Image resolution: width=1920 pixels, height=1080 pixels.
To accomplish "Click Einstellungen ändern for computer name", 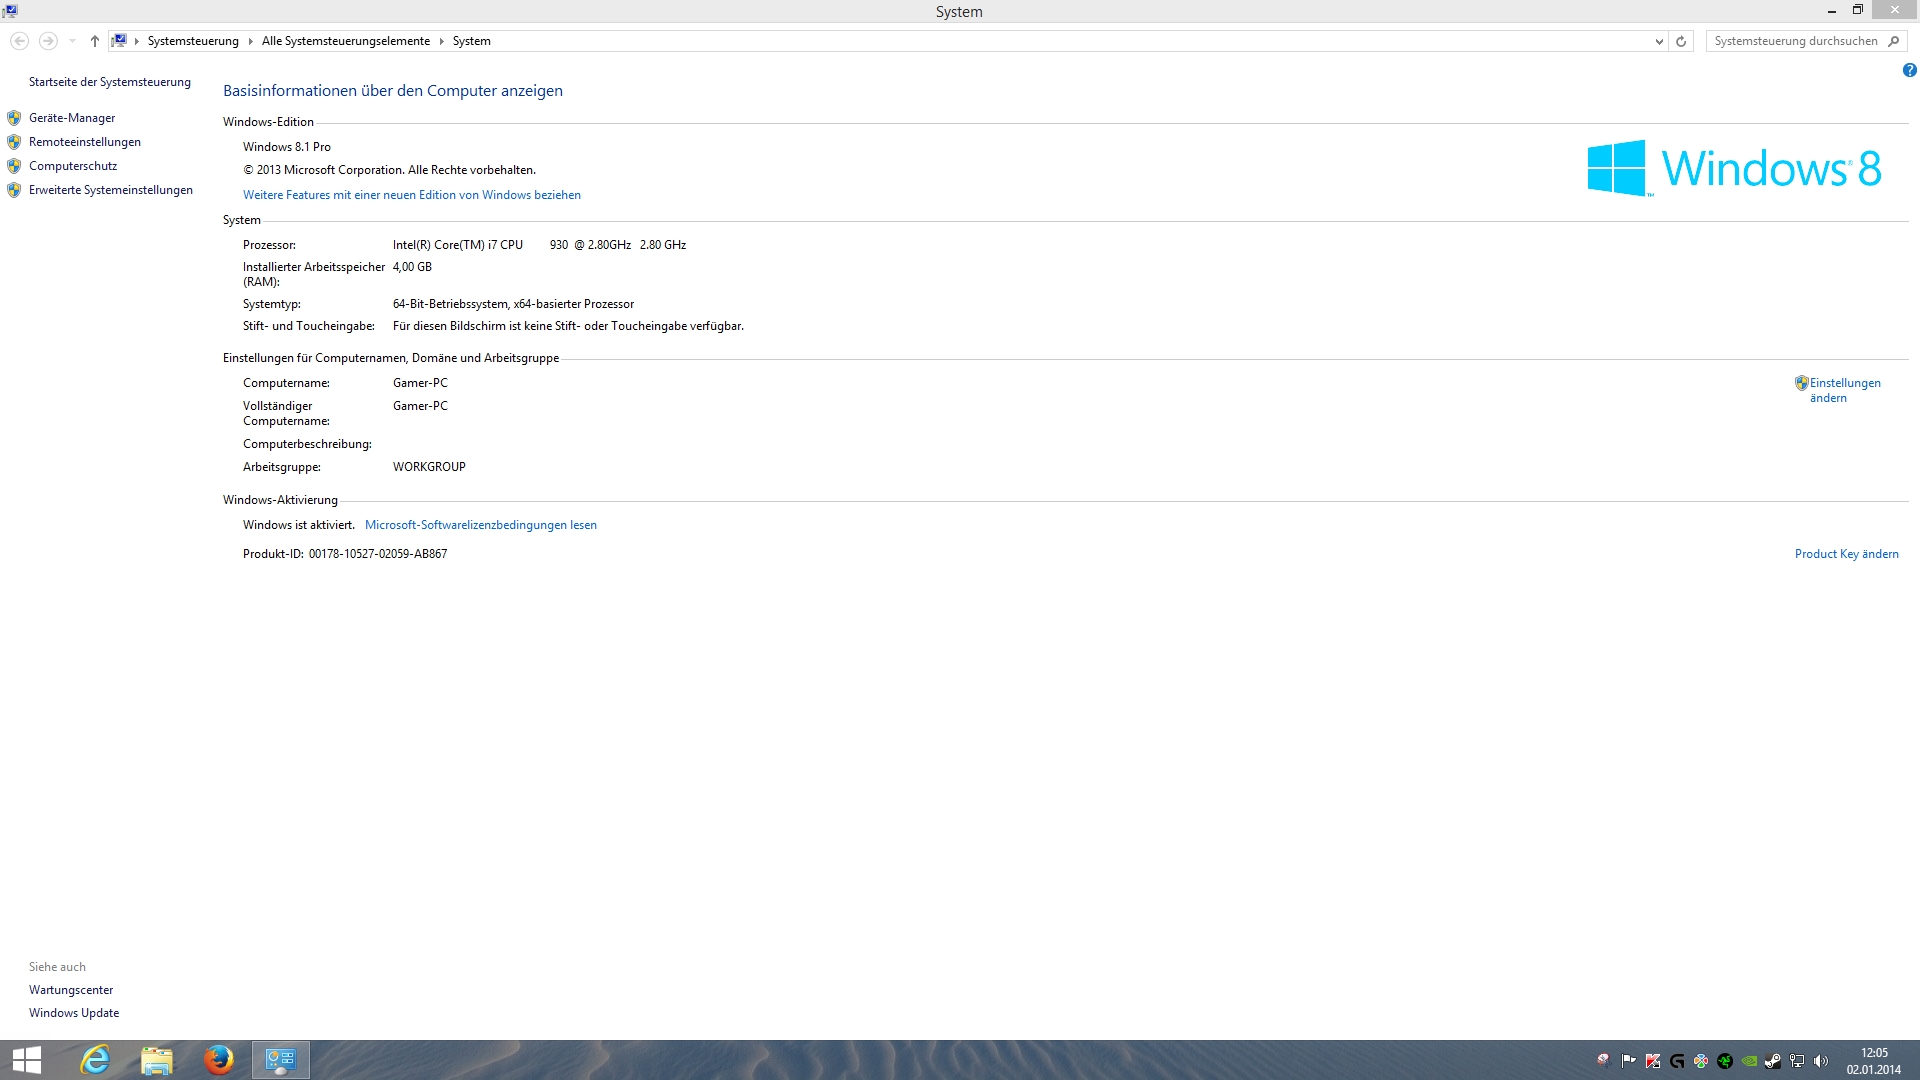I will pos(1844,390).
